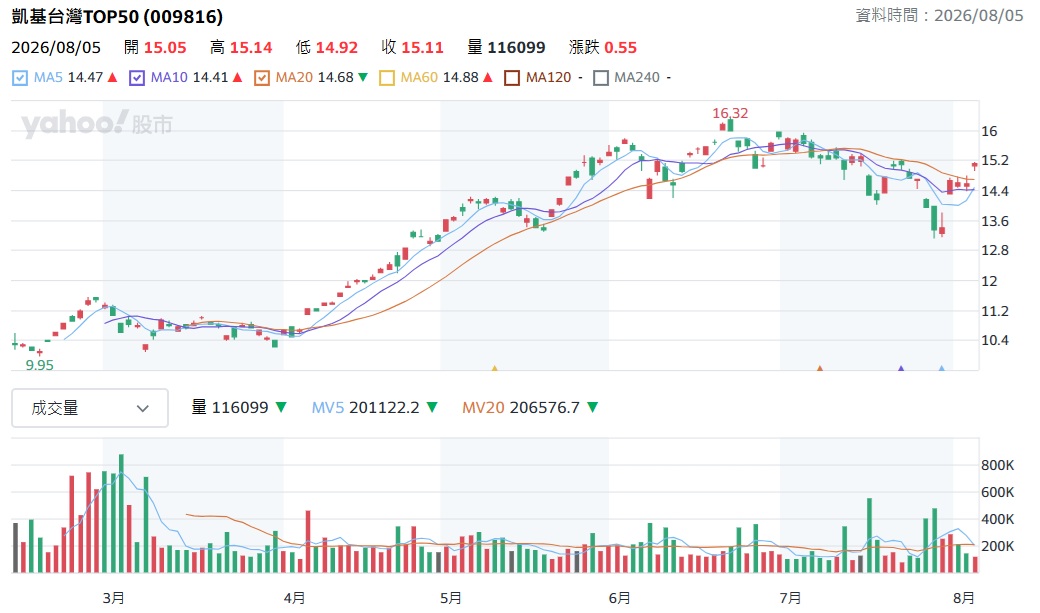Click the 200K volume axis label

coord(998,547)
